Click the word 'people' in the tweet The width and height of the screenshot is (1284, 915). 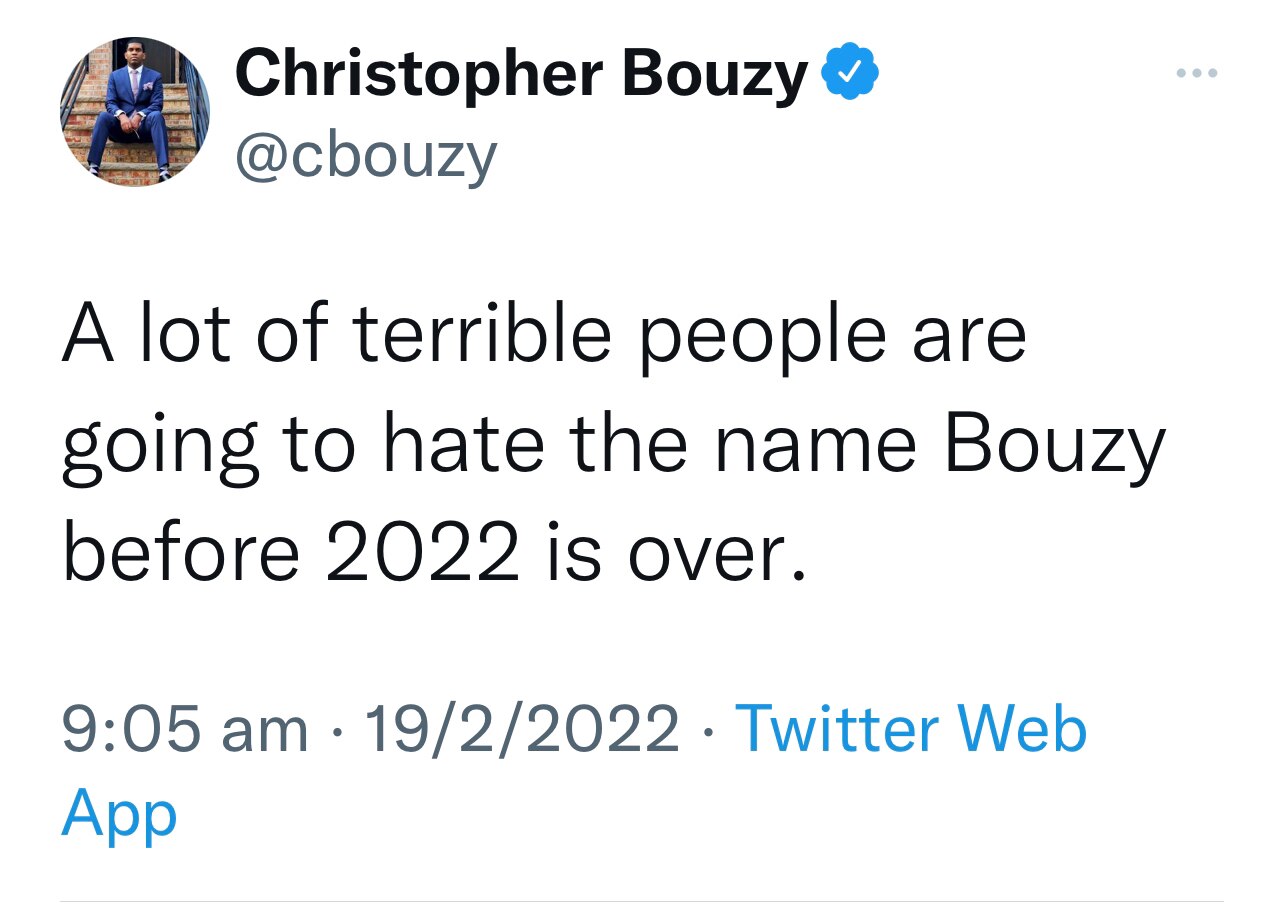click(761, 336)
